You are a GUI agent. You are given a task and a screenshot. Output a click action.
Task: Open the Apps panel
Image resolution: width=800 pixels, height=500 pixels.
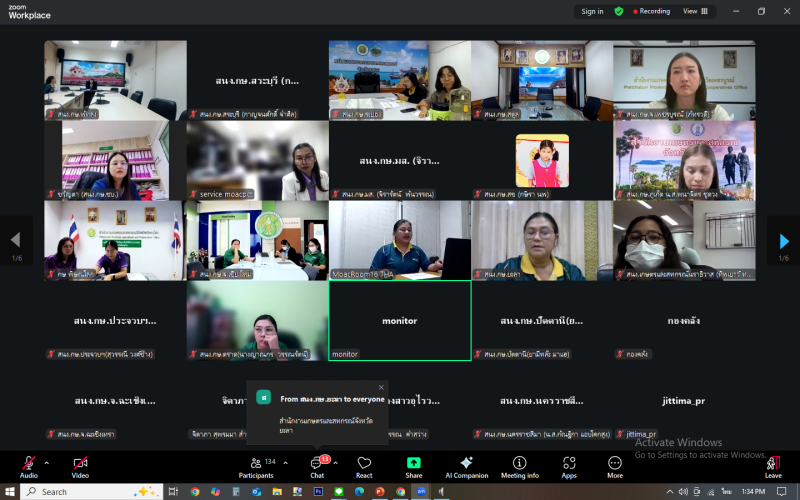pos(569,466)
